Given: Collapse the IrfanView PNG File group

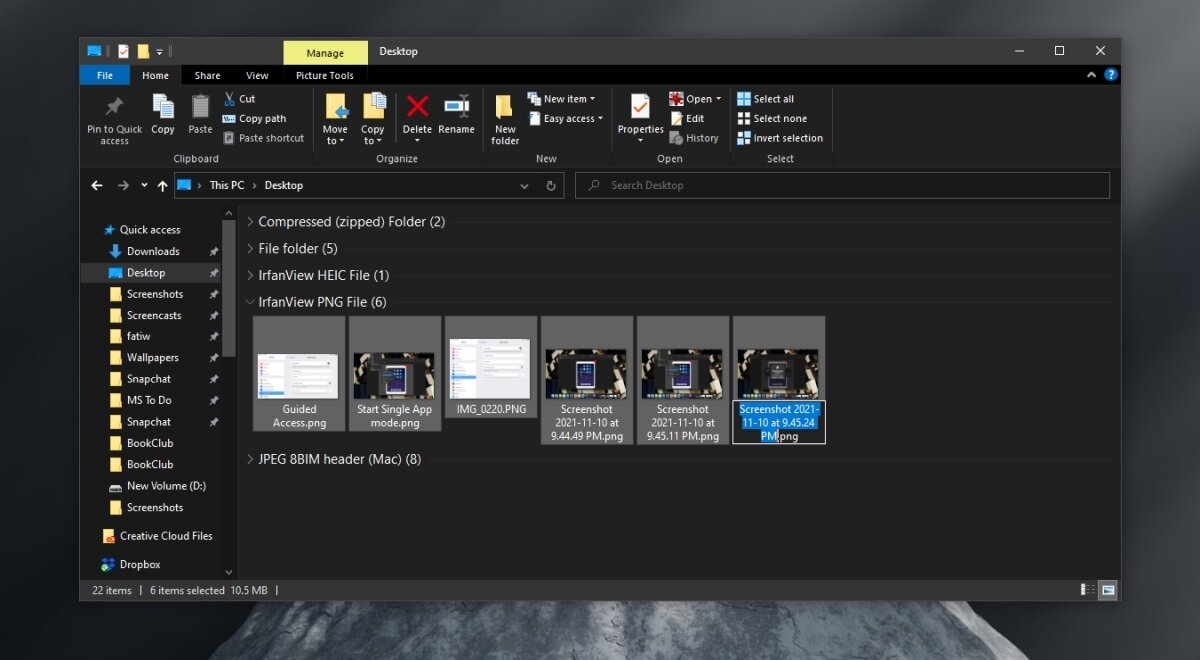Looking at the screenshot, I should [250, 302].
